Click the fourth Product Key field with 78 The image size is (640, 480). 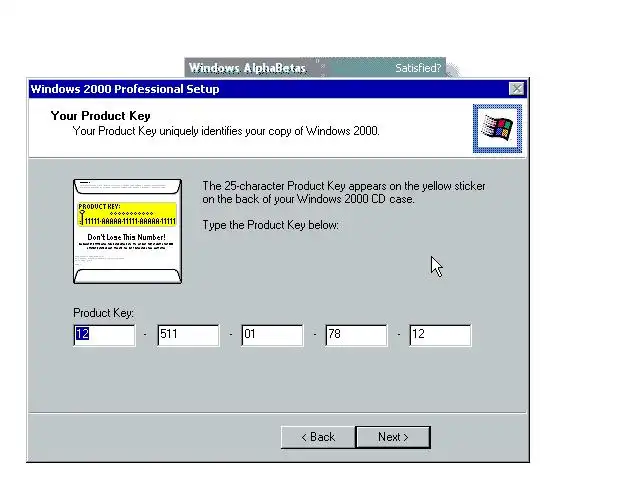pos(356,335)
